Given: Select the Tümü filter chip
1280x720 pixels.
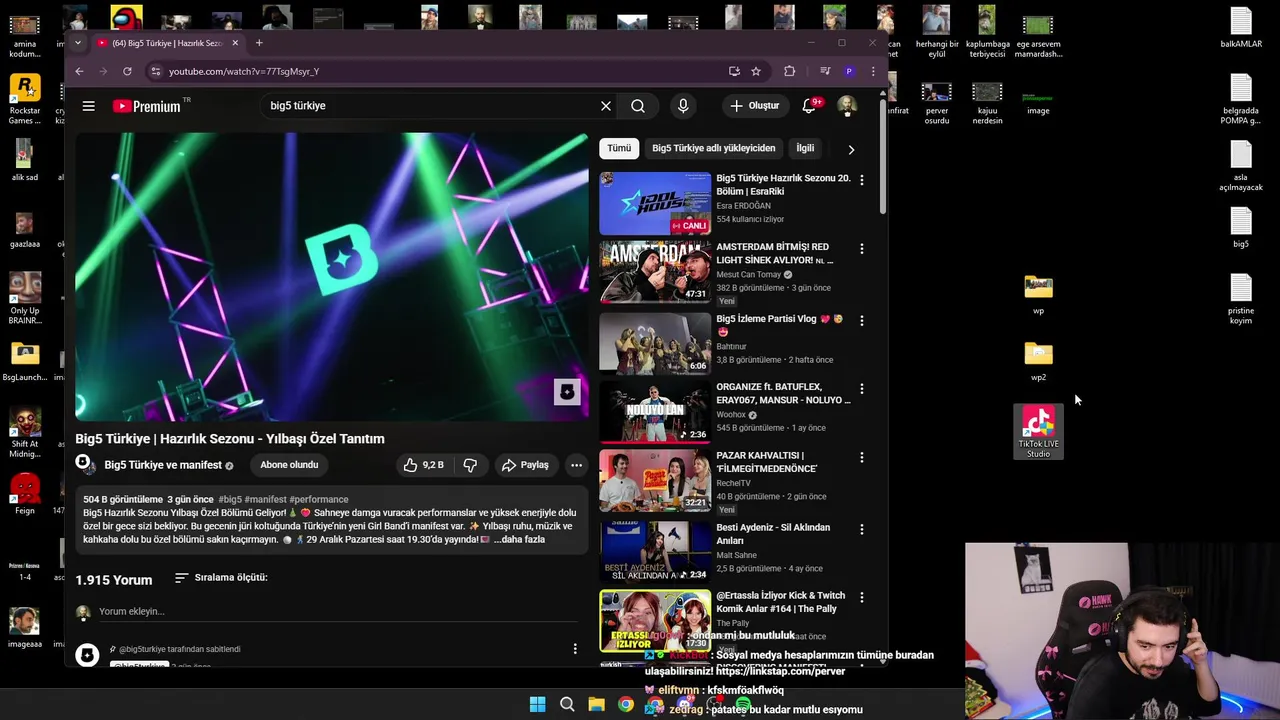Looking at the screenshot, I should pyautogui.click(x=619, y=148).
